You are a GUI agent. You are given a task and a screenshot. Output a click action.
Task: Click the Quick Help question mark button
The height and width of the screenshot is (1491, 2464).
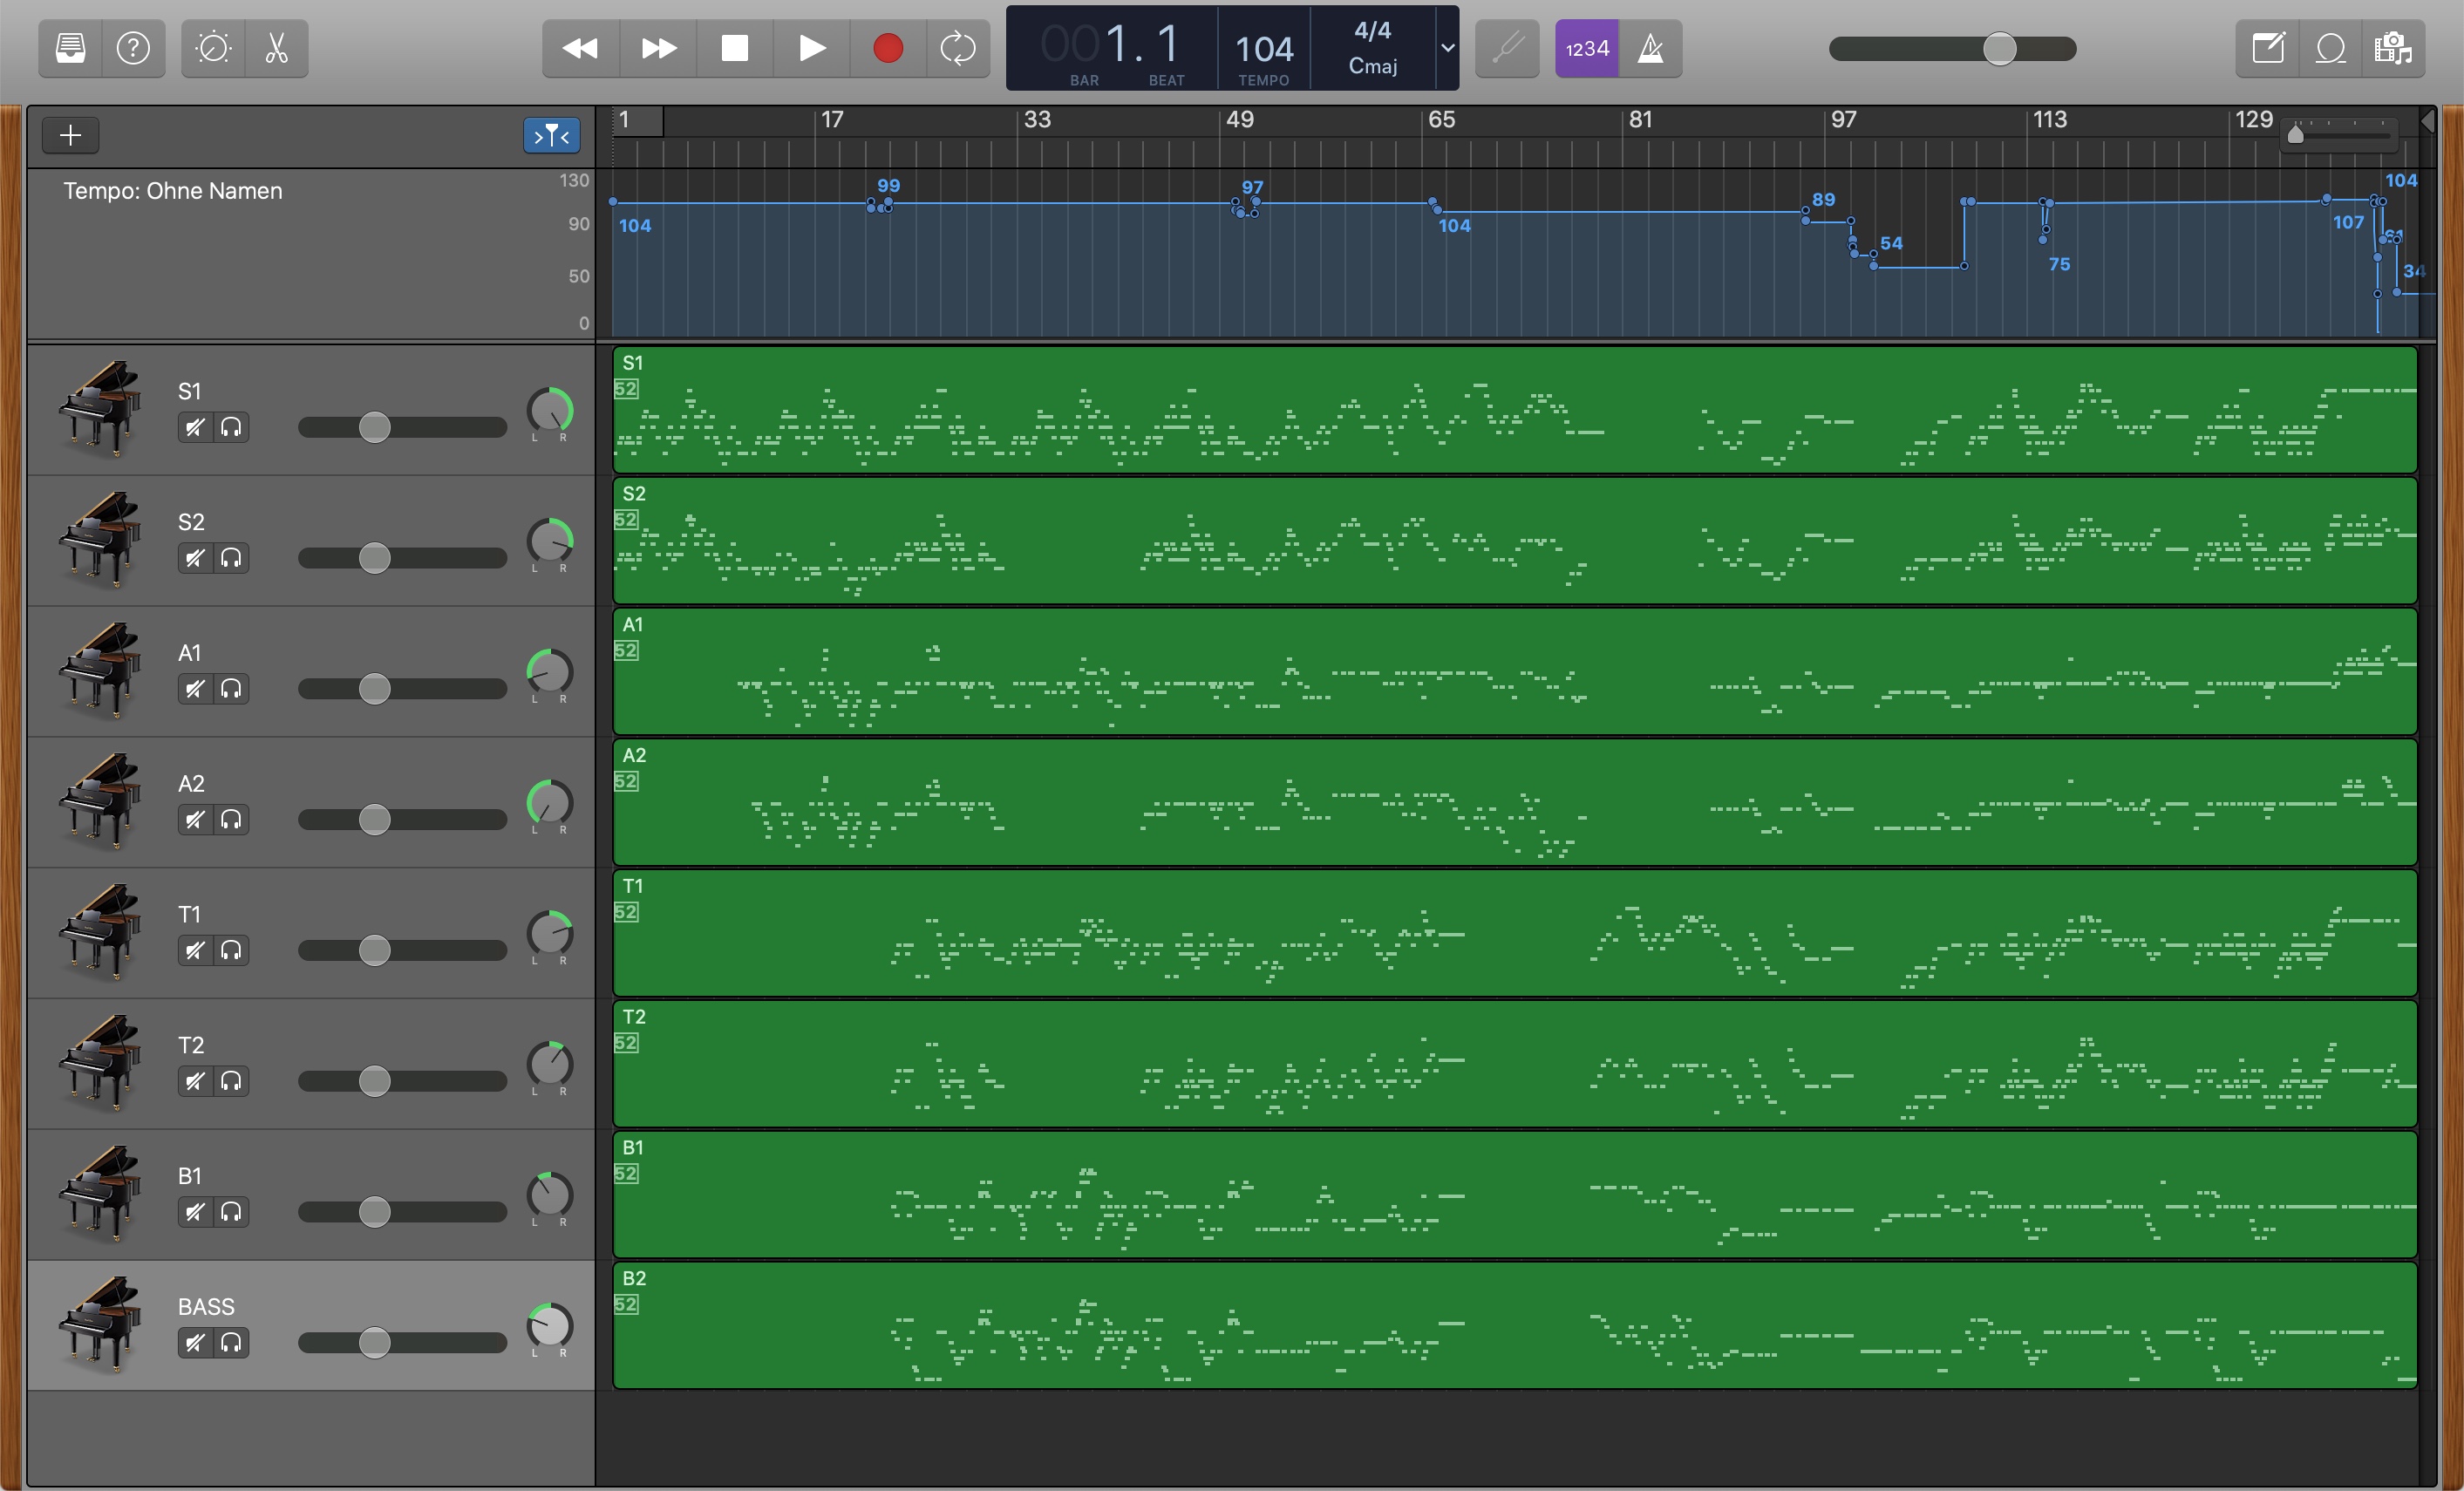click(x=133, y=48)
